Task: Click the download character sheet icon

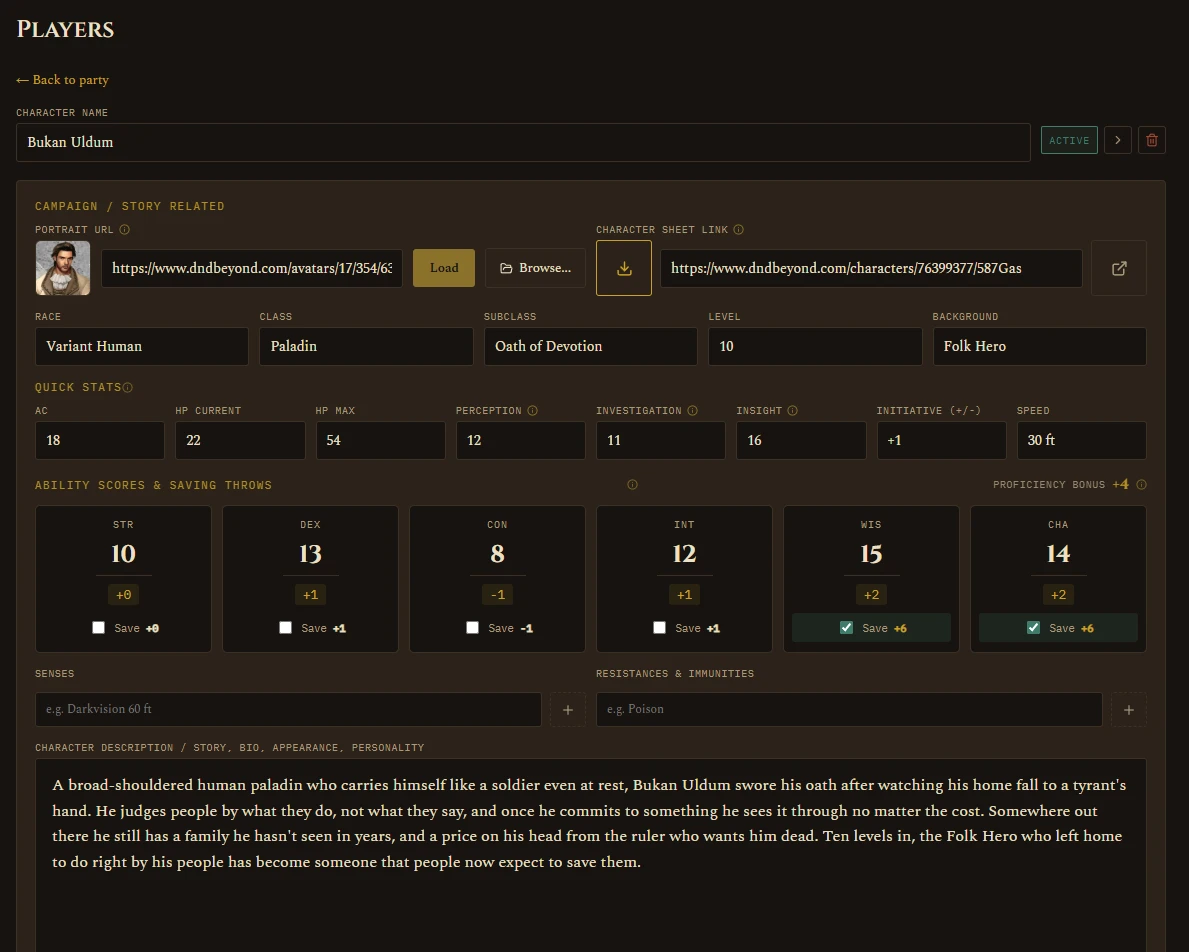Action: [x=623, y=269]
